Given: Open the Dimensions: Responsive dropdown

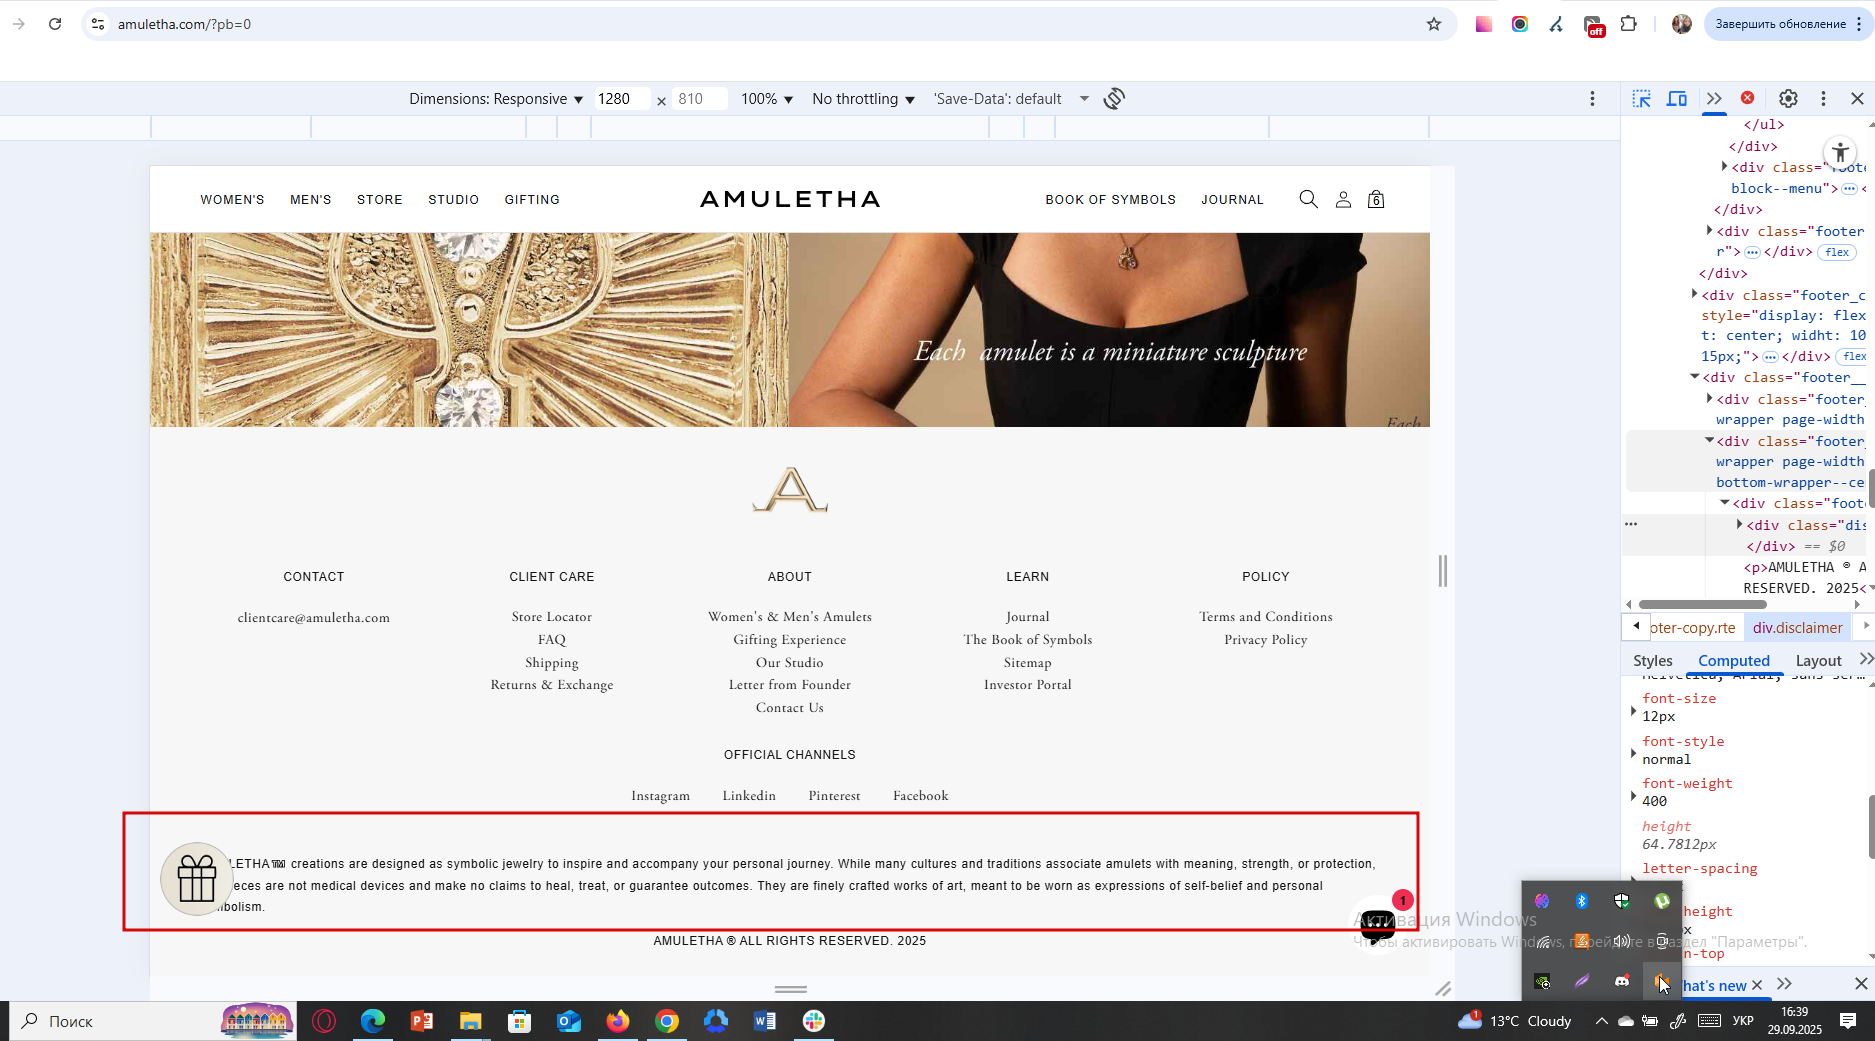Looking at the screenshot, I should click(495, 99).
